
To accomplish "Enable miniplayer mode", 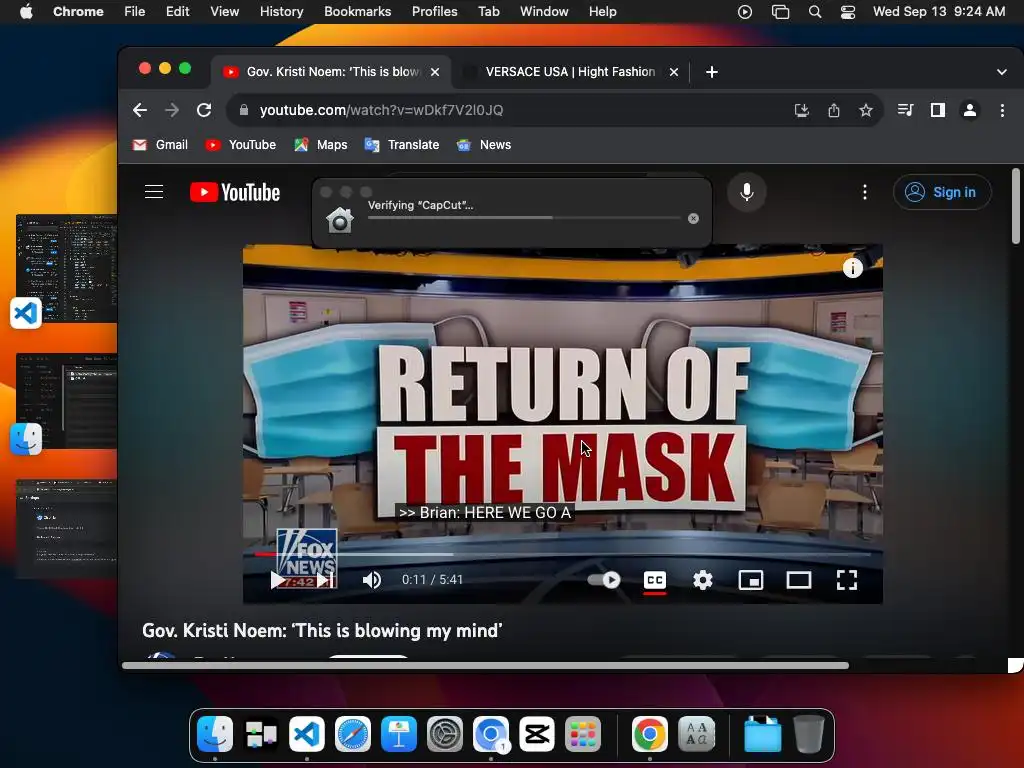I will [750, 580].
